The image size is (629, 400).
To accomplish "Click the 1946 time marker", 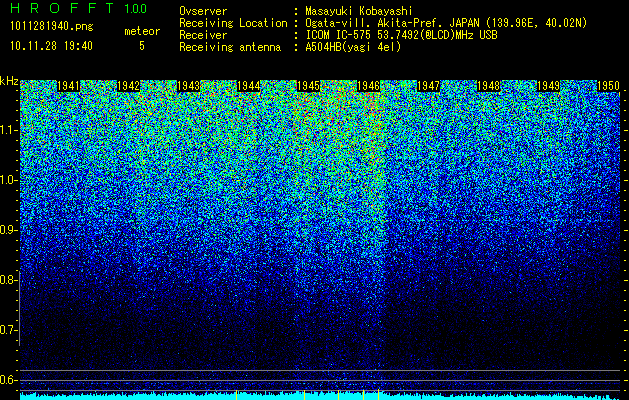I will tap(368, 86).
